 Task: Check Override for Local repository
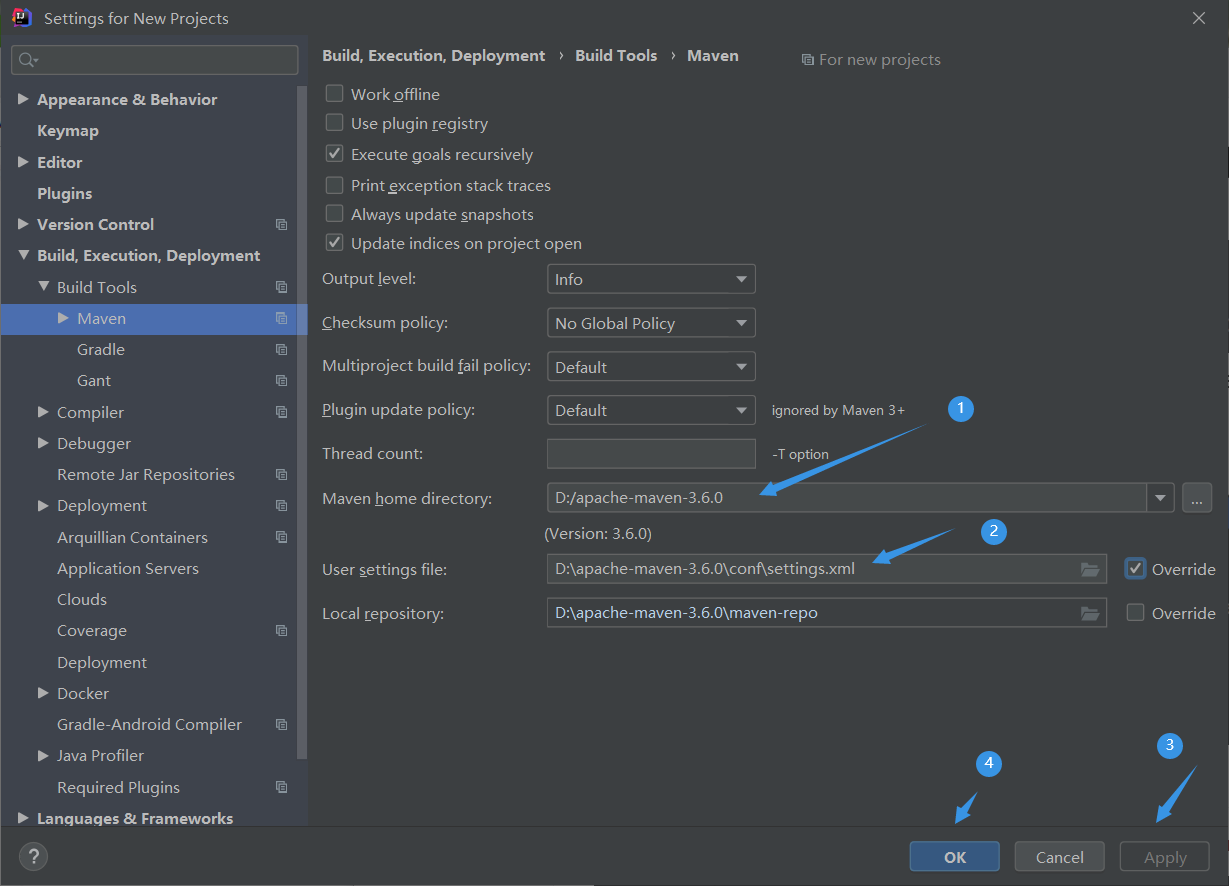(x=1135, y=613)
